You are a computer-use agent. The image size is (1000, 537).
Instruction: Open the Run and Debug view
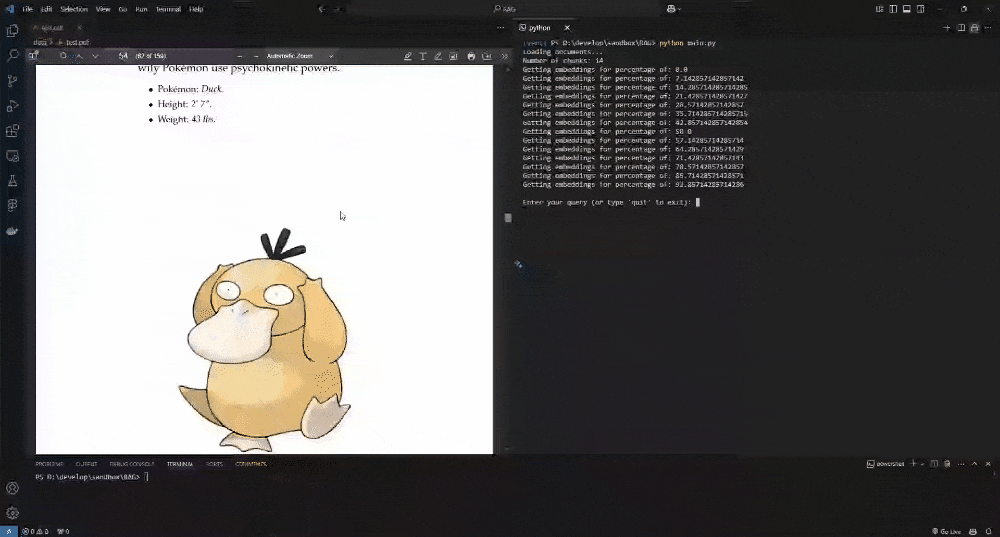pyautogui.click(x=12, y=106)
